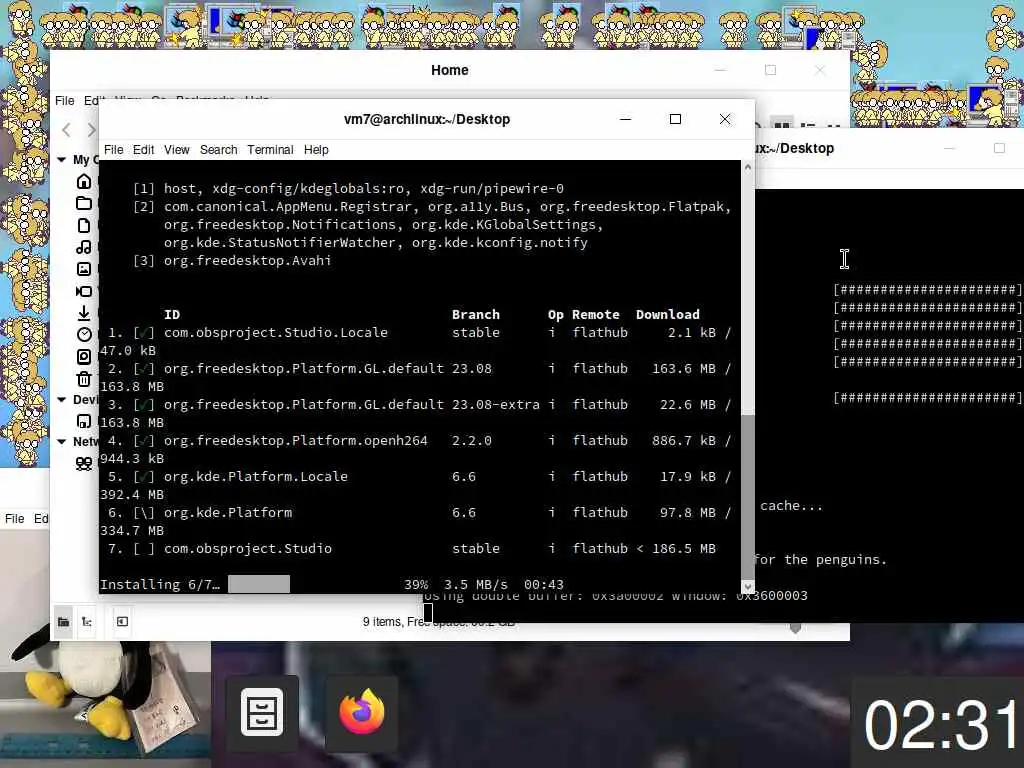The width and height of the screenshot is (1024, 768).
Task: Open Downloads icon in sidebar
Action: tap(84, 313)
